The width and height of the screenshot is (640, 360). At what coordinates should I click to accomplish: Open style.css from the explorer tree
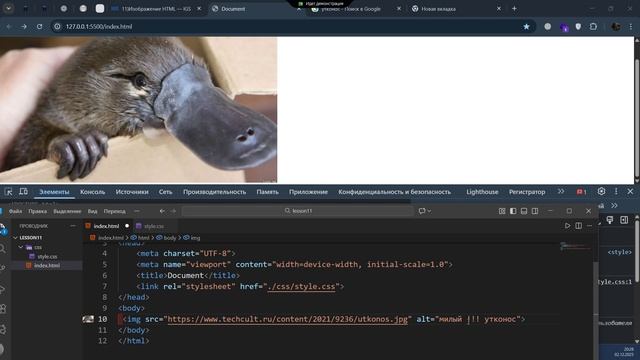(47, 257)
